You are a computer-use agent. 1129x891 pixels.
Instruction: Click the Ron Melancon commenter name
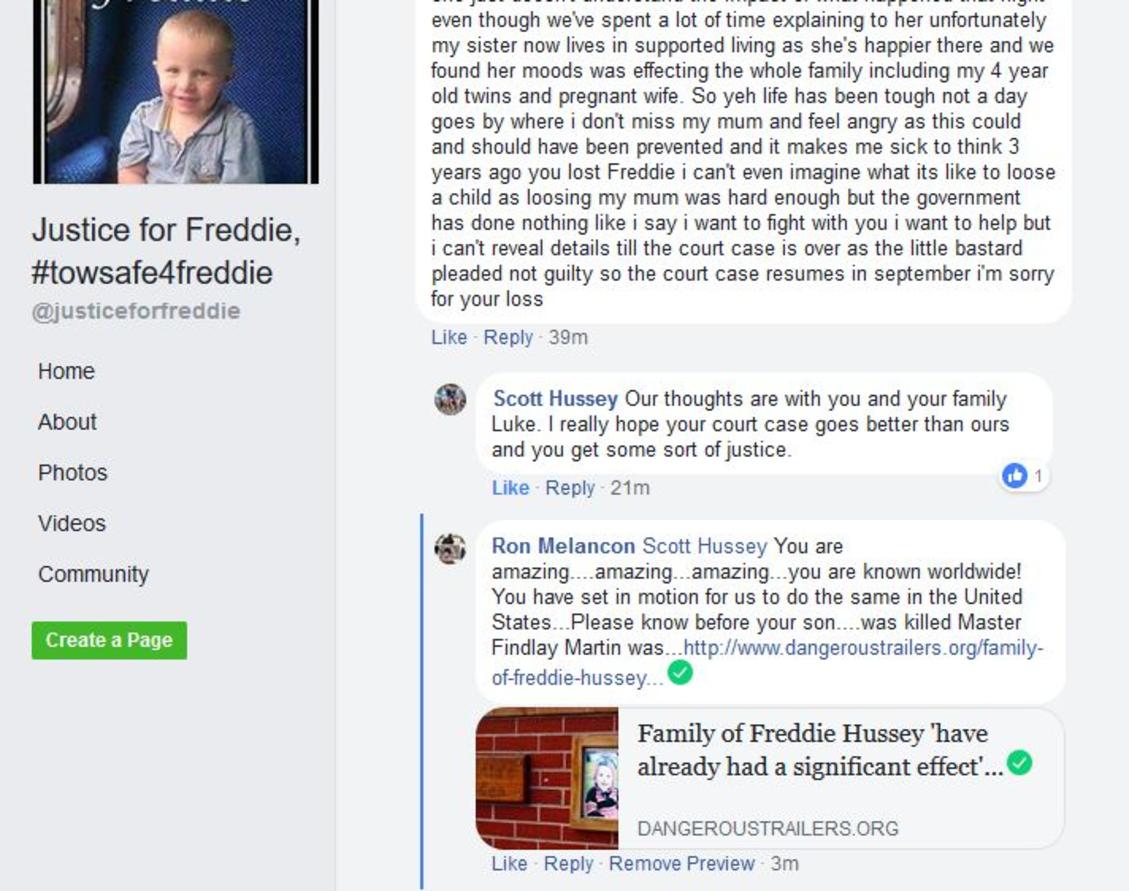click(563, 546)
